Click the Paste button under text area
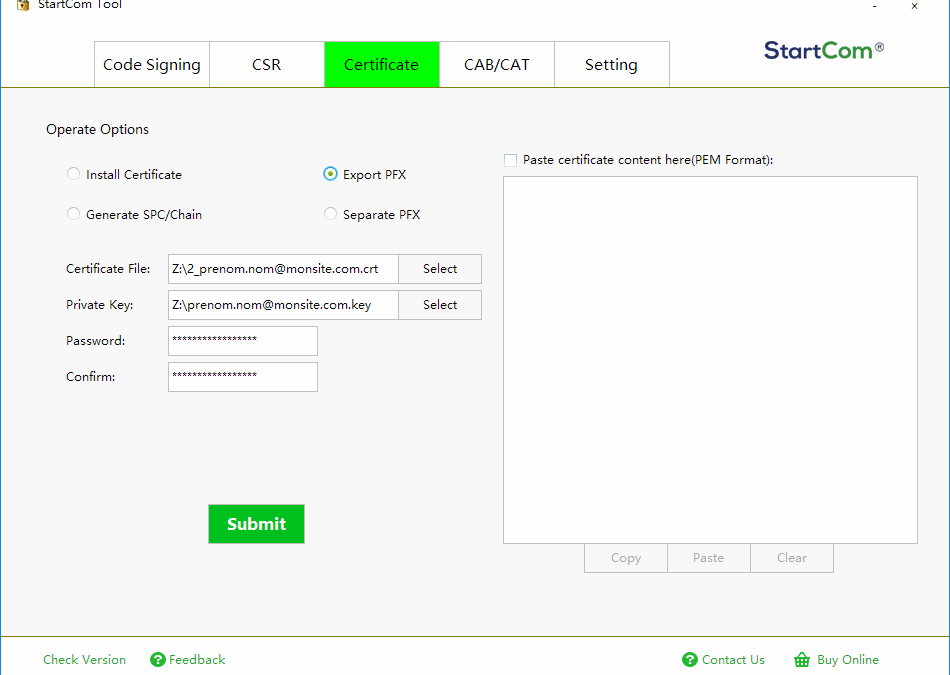Image resolution: width=950 pixels, height=675 pixels. pos(709,558)
